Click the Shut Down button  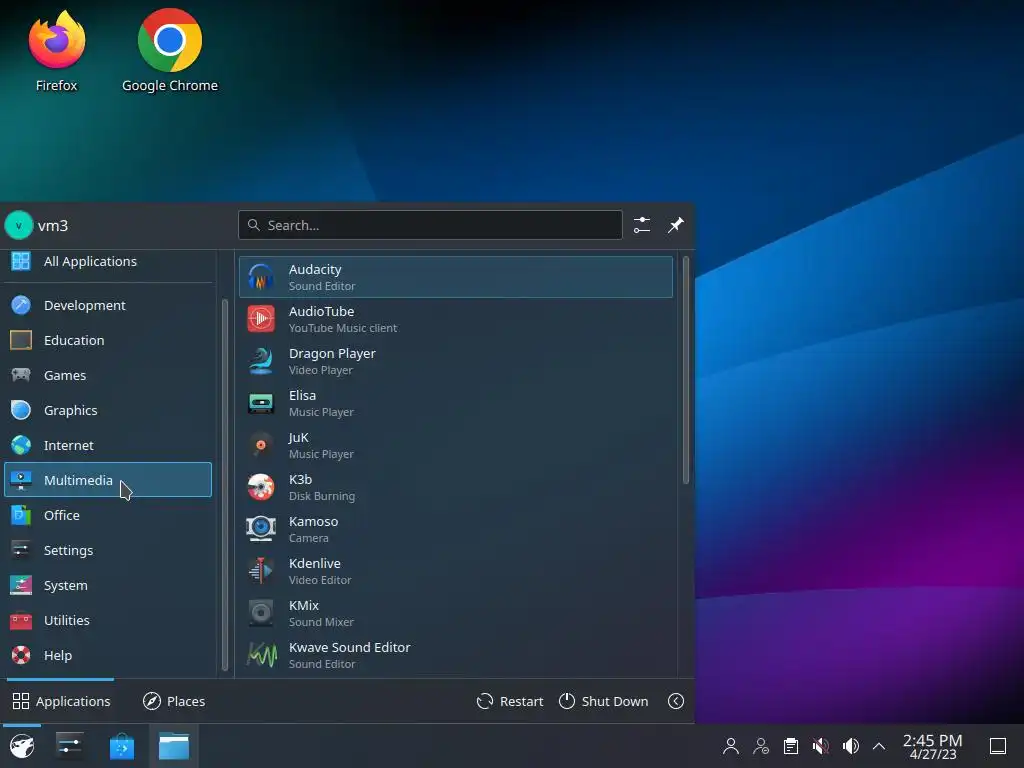[604, 701]
